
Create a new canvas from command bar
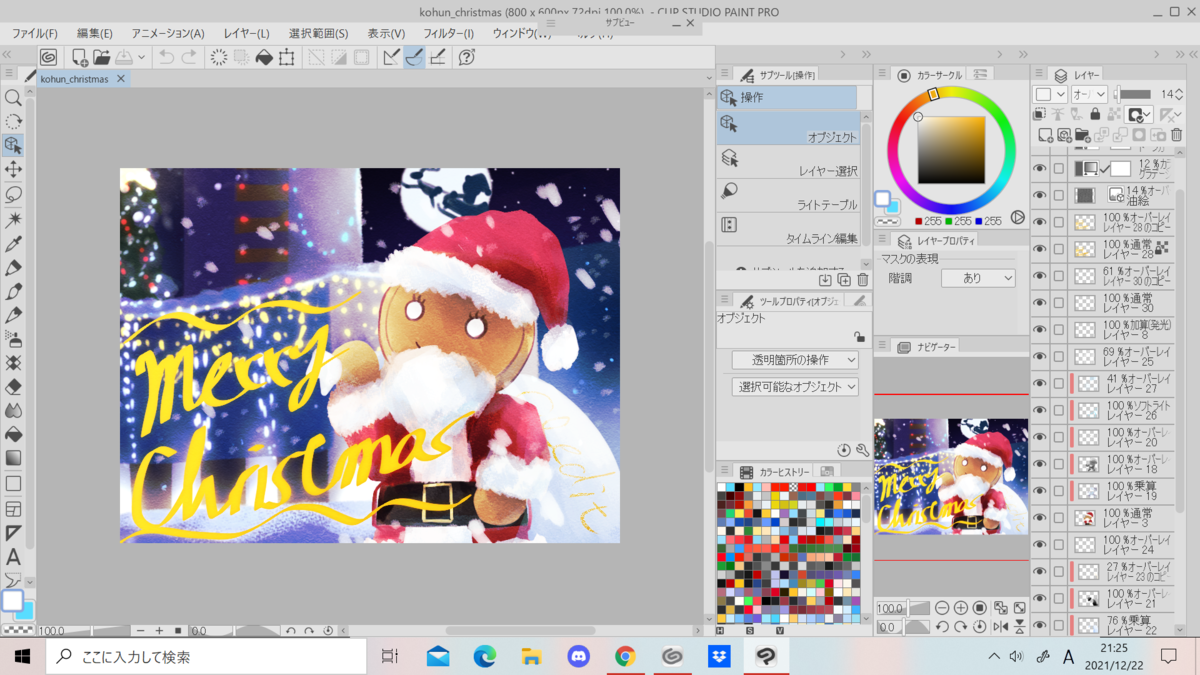pyautogui.click(x=79, y=57)
